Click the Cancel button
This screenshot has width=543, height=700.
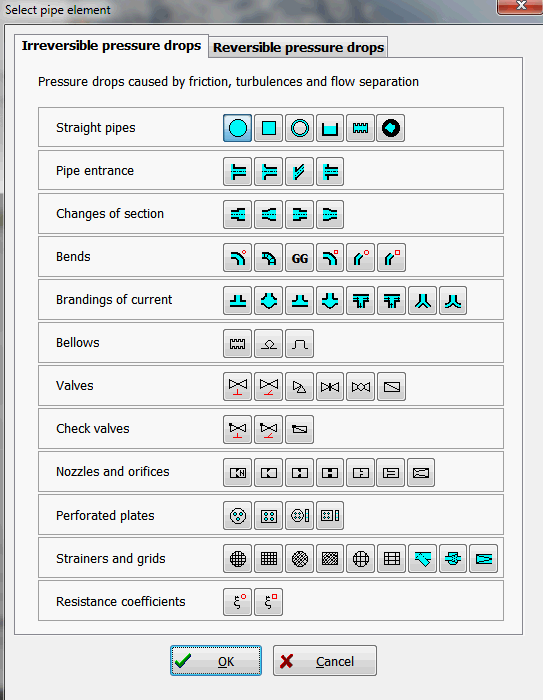click(325, 661)
